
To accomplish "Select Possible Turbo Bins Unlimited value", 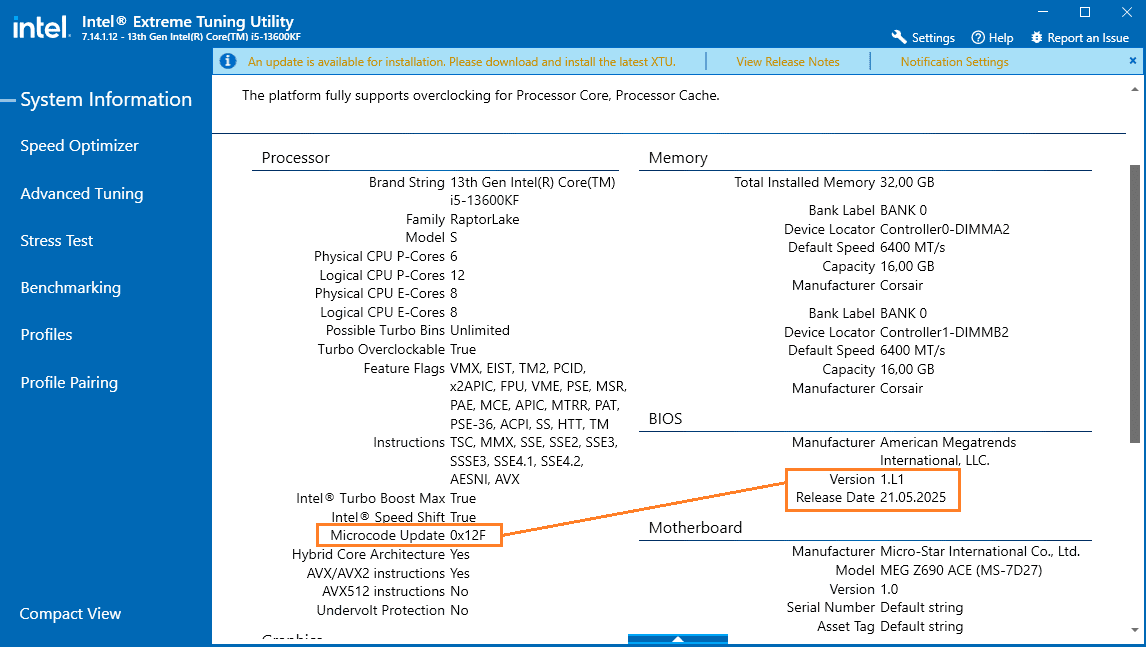I will tap(479, 330).
